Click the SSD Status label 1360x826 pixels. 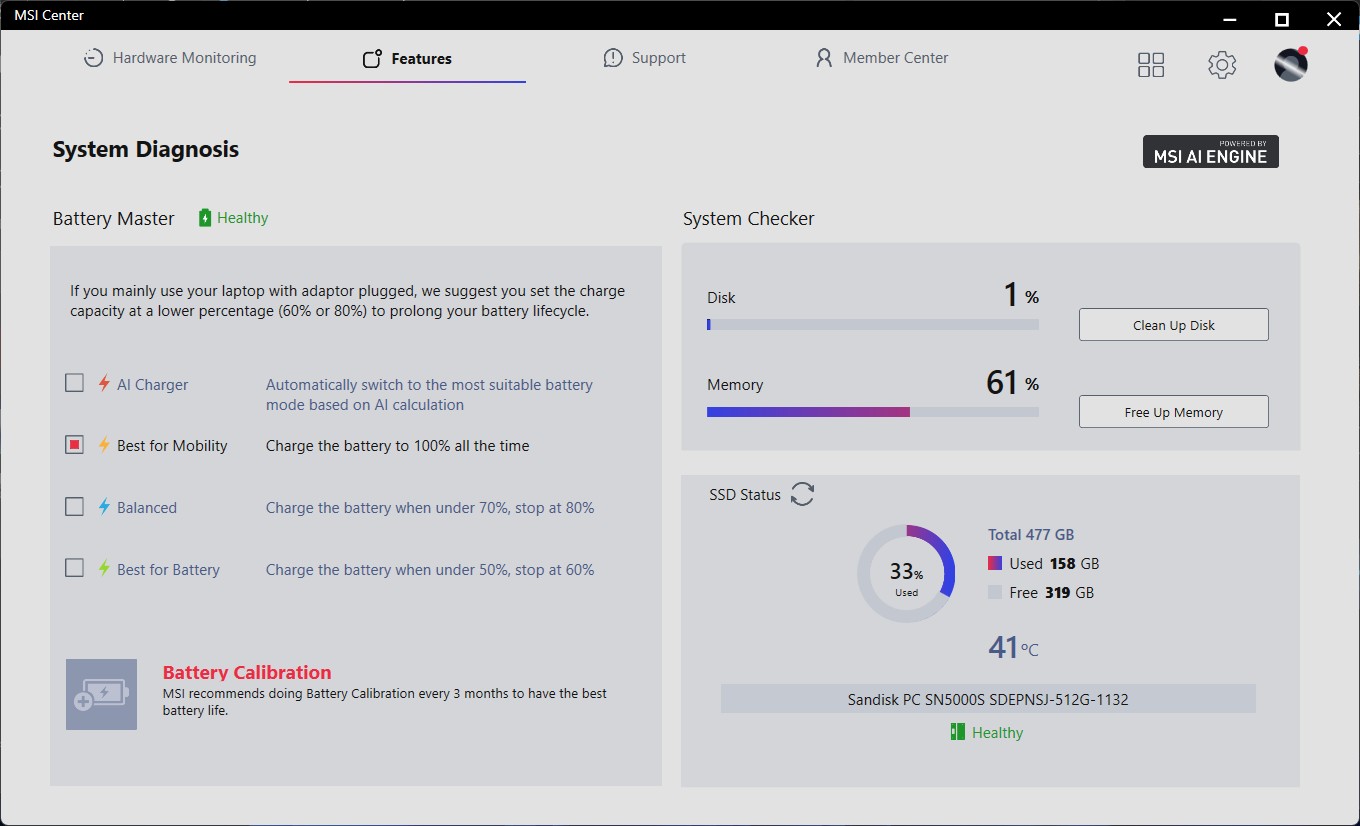pos(745,494)
